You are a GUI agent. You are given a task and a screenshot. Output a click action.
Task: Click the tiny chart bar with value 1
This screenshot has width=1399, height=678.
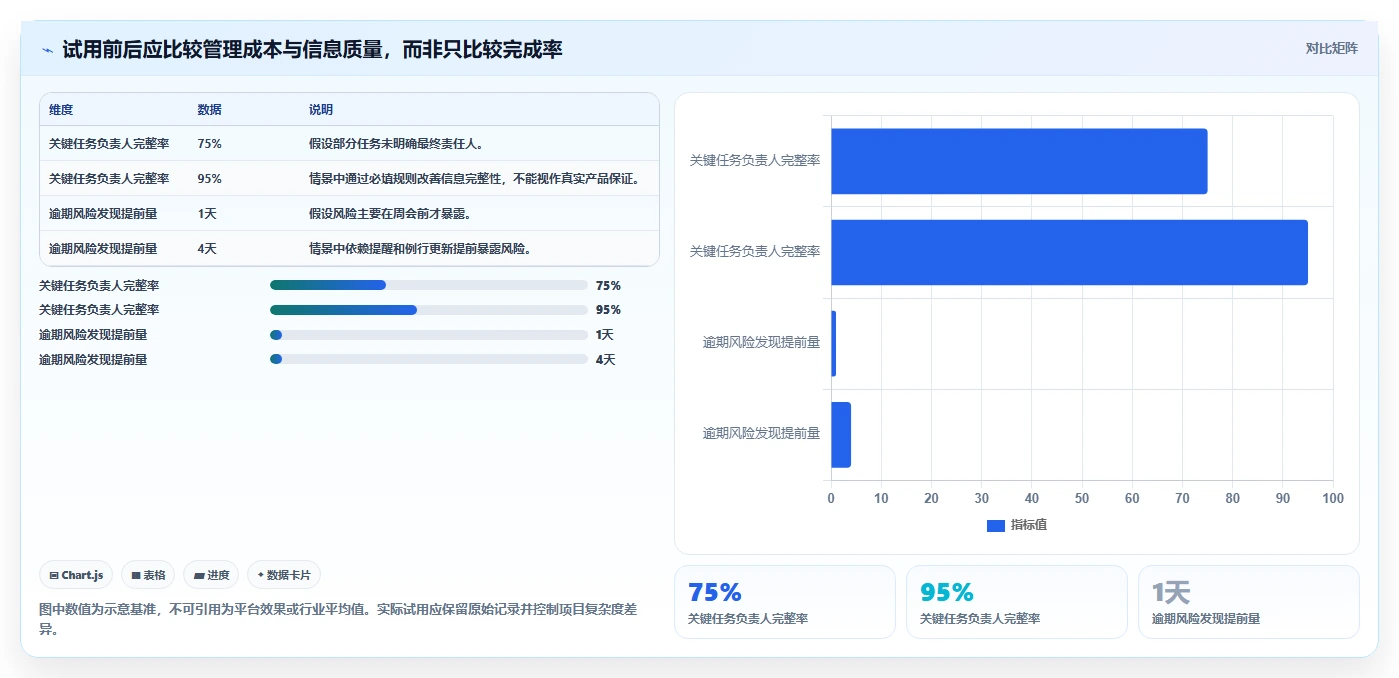pyautogui.click(x=834, y=343)
